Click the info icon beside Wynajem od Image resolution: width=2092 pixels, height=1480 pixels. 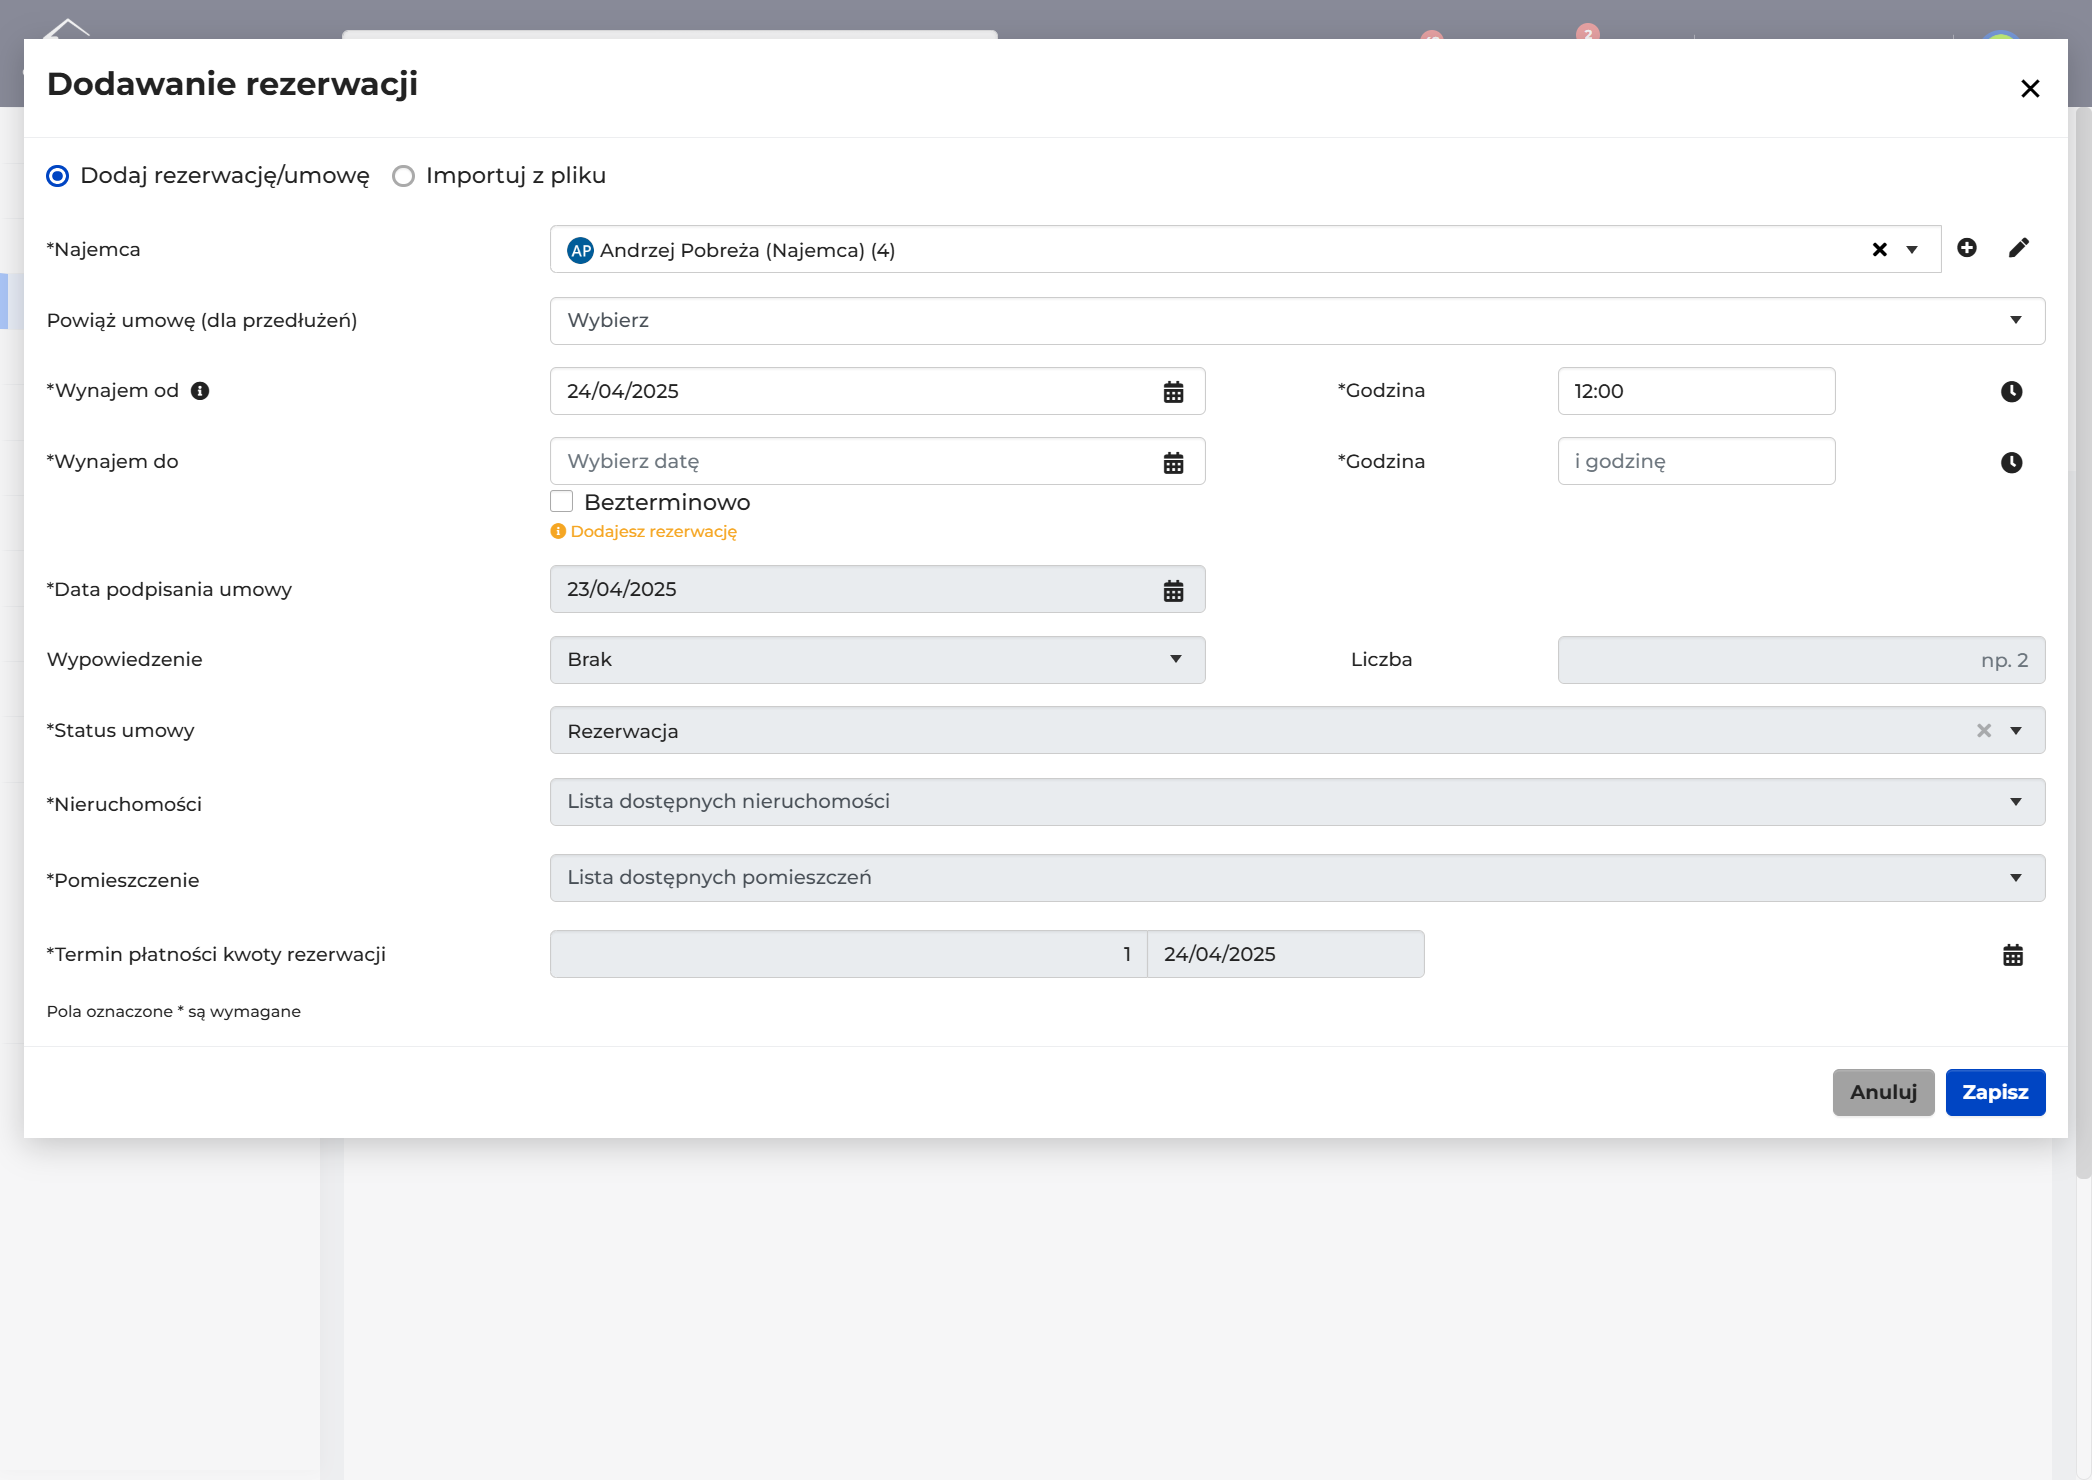click(x=200, y=391)
